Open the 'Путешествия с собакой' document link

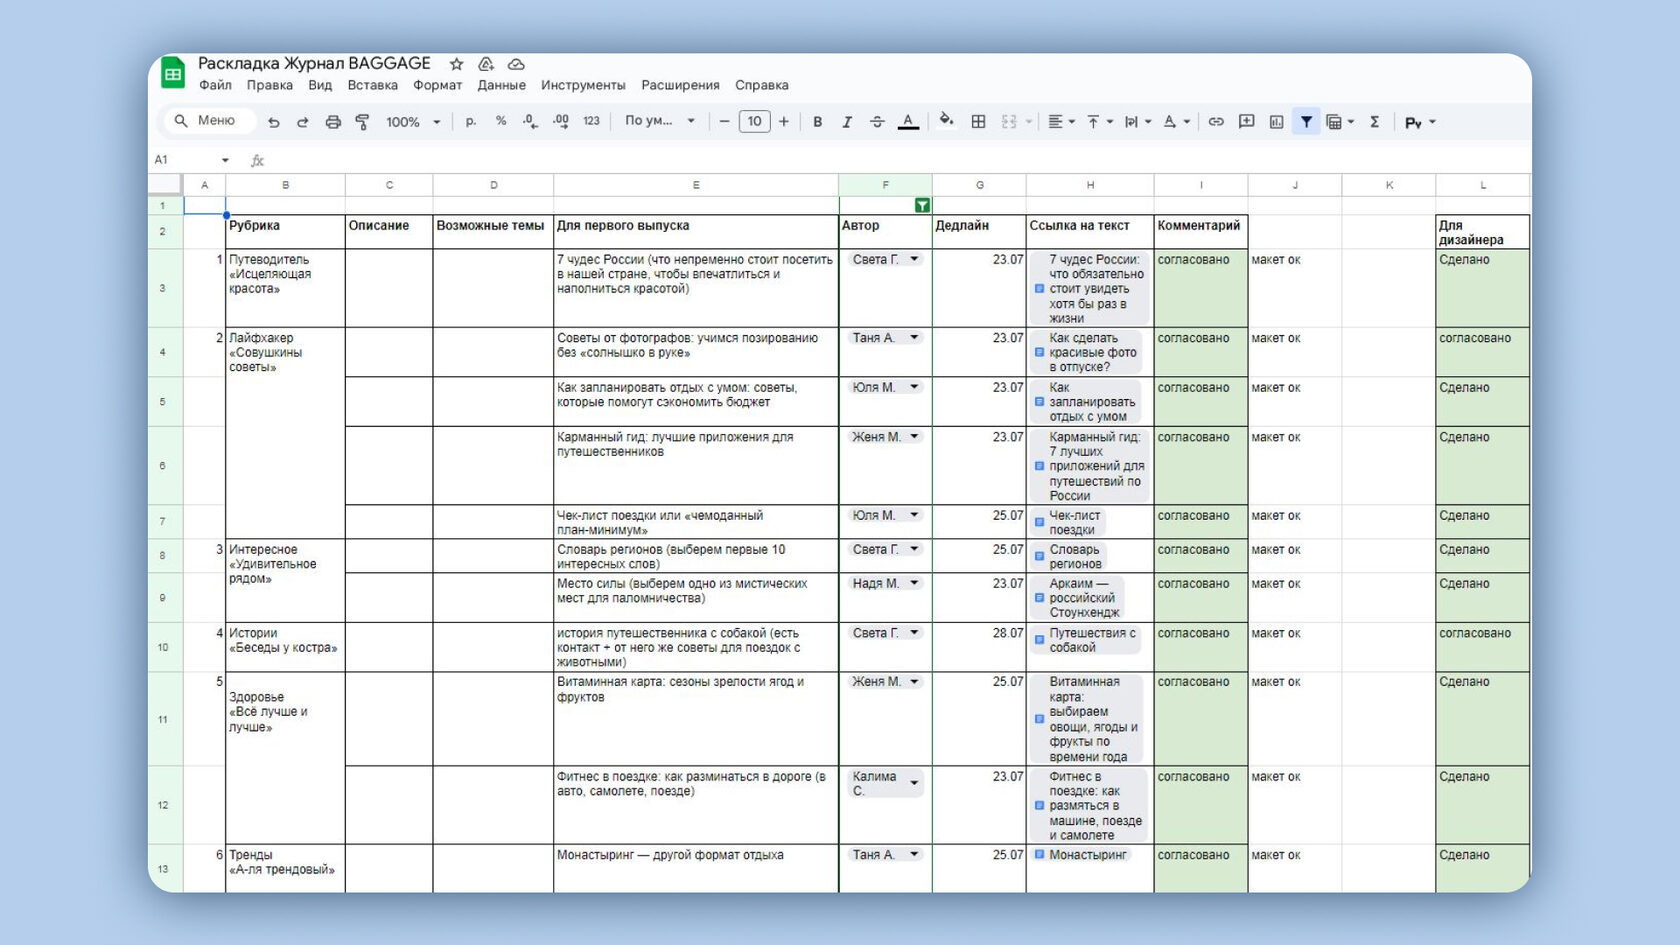pyautogui.click(x=1086, y=640)
